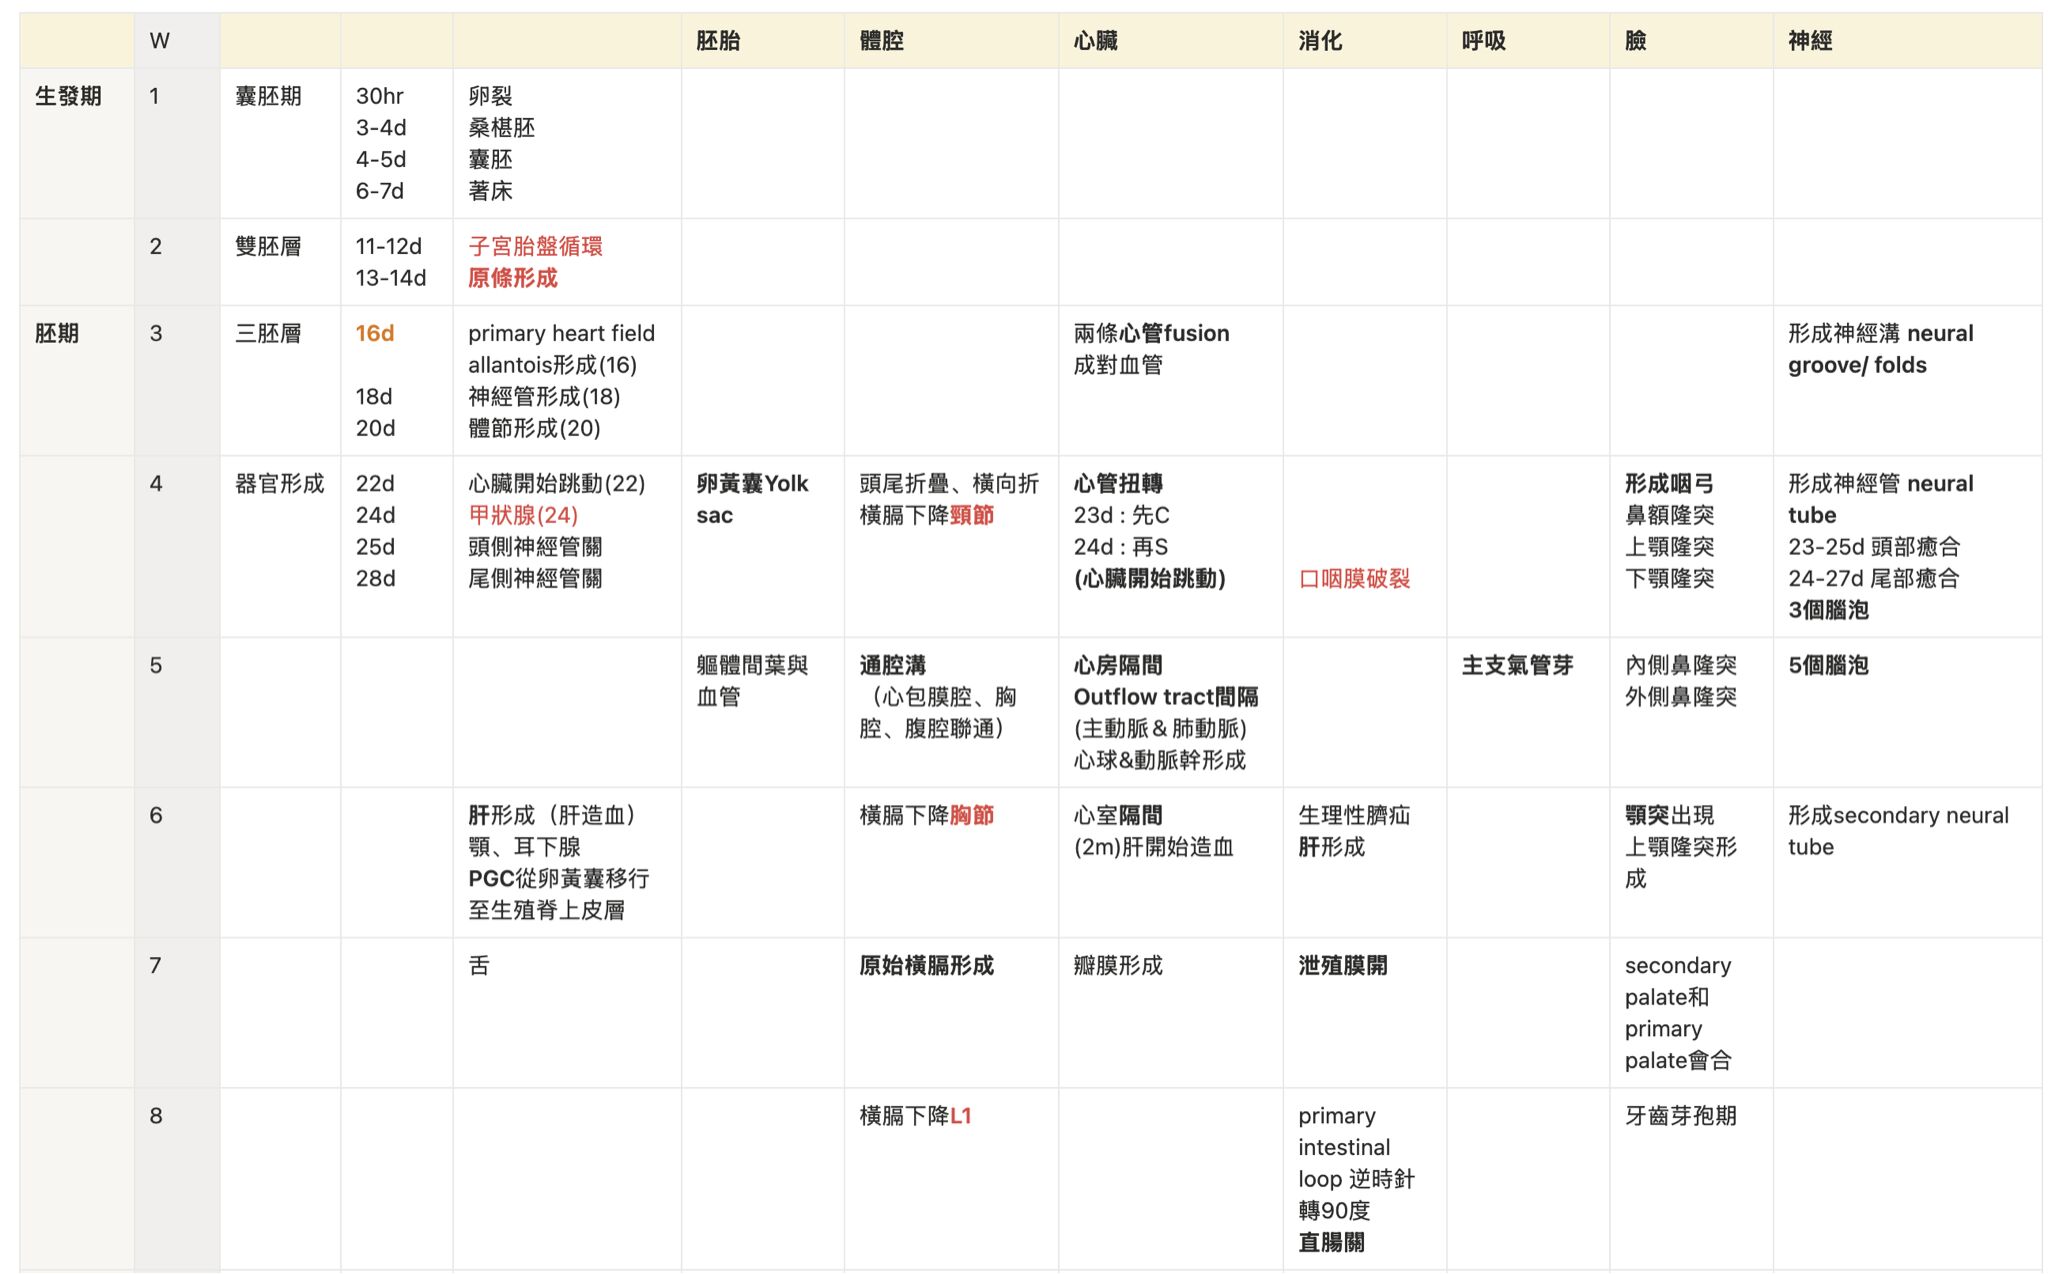The height and width of the screenshot is (1274, 2048).
Task: Select the 原始橫膈形成 cell
Action: 926,965
